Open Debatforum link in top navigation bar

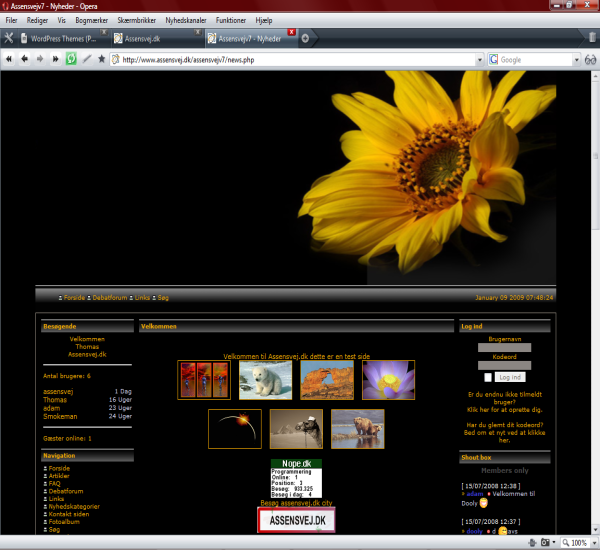click(109, 297)
